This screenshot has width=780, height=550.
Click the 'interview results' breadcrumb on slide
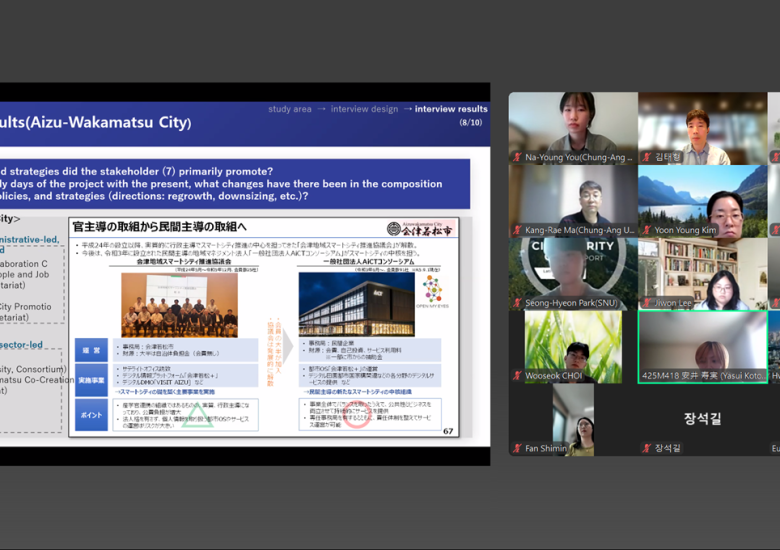(x=451, y=109)
